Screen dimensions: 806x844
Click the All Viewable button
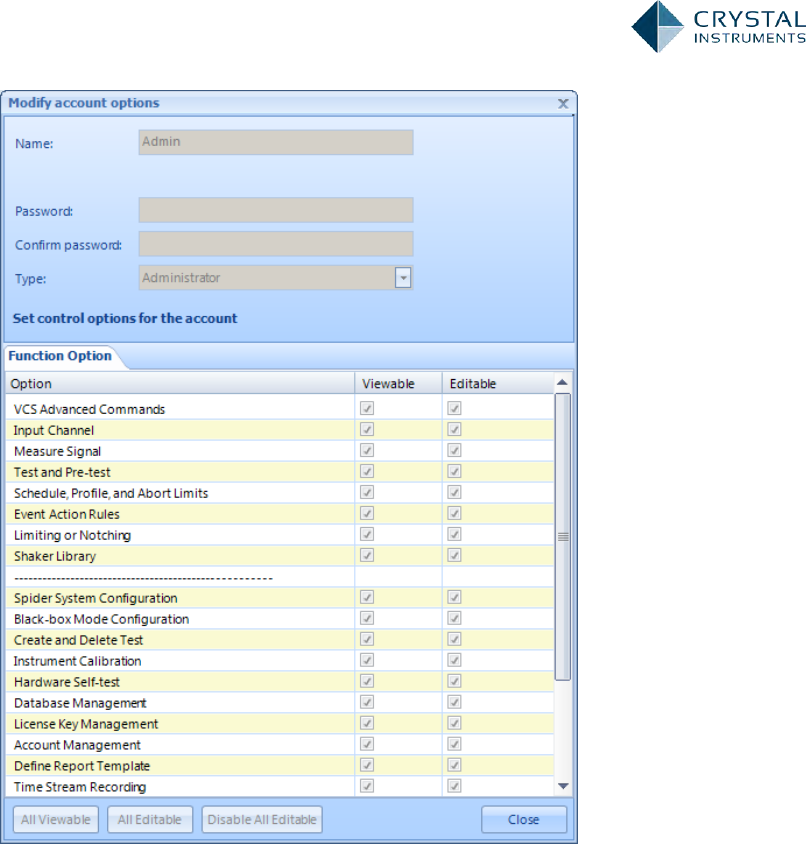point(56,819)
